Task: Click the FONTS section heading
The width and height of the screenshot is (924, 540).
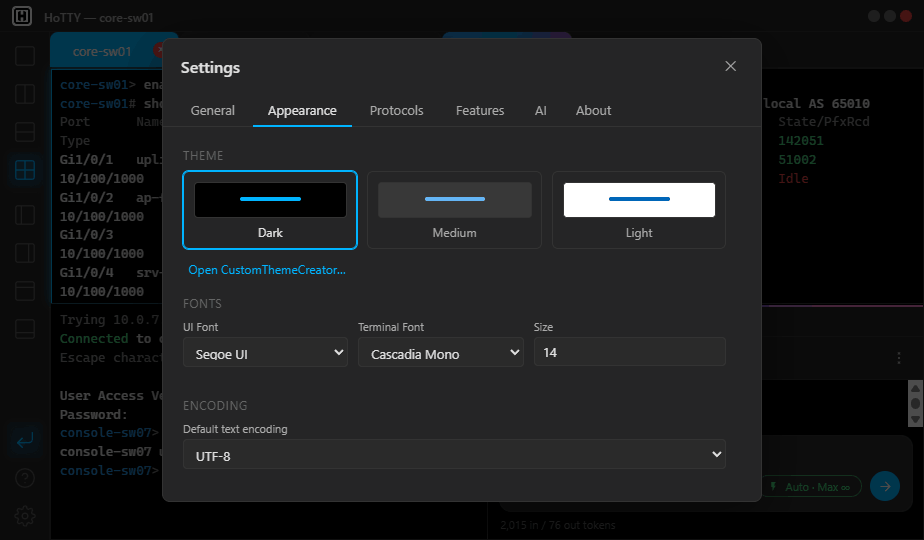Action: click(202, 304)
